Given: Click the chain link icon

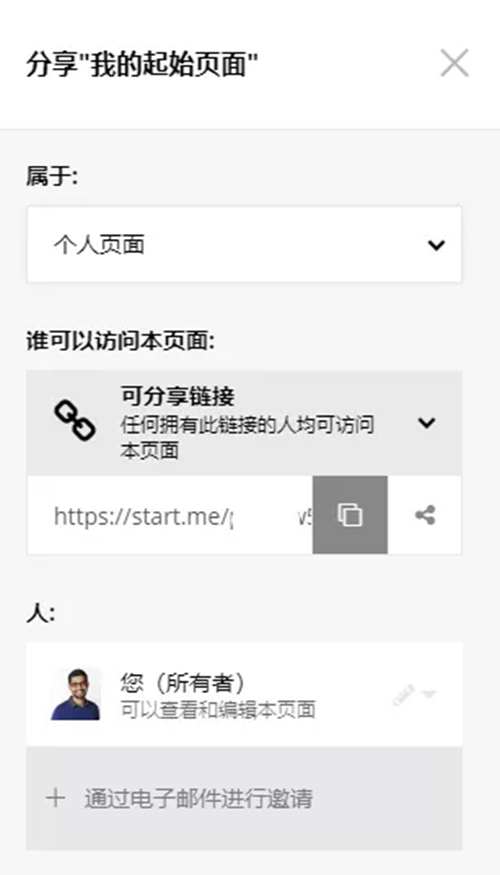Looking at the screenshot, I should coord(75,422).
